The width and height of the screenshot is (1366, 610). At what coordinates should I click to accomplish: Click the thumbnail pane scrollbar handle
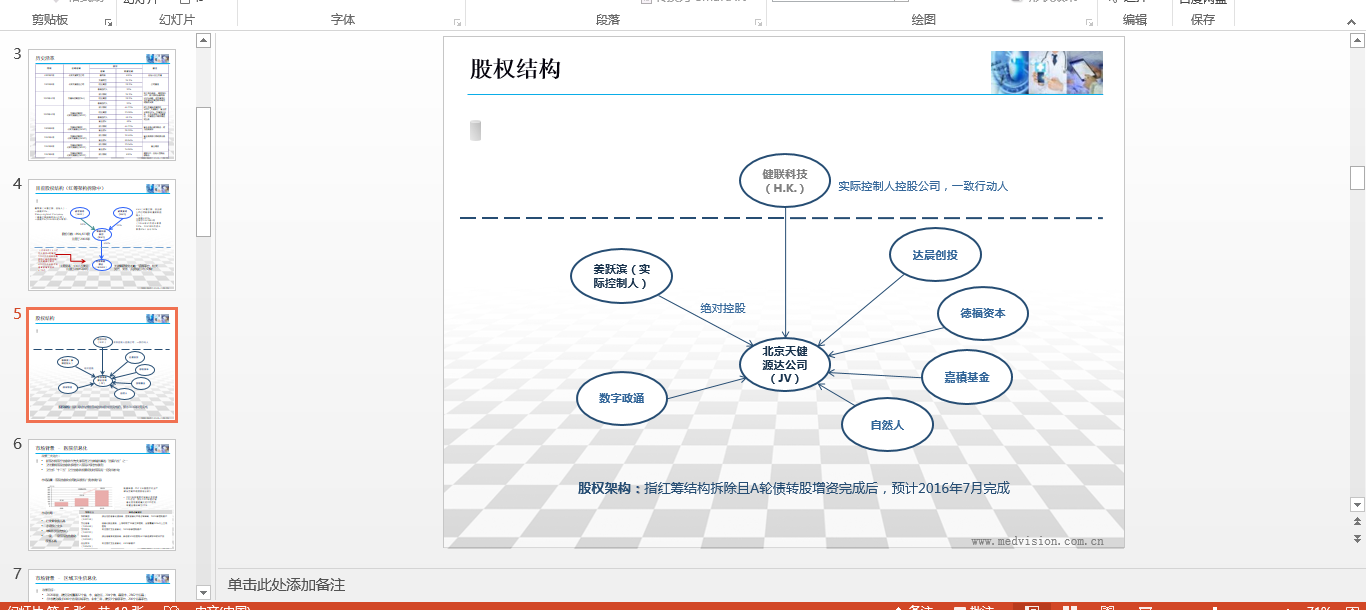pyautogui.click(x=203, y=171)
